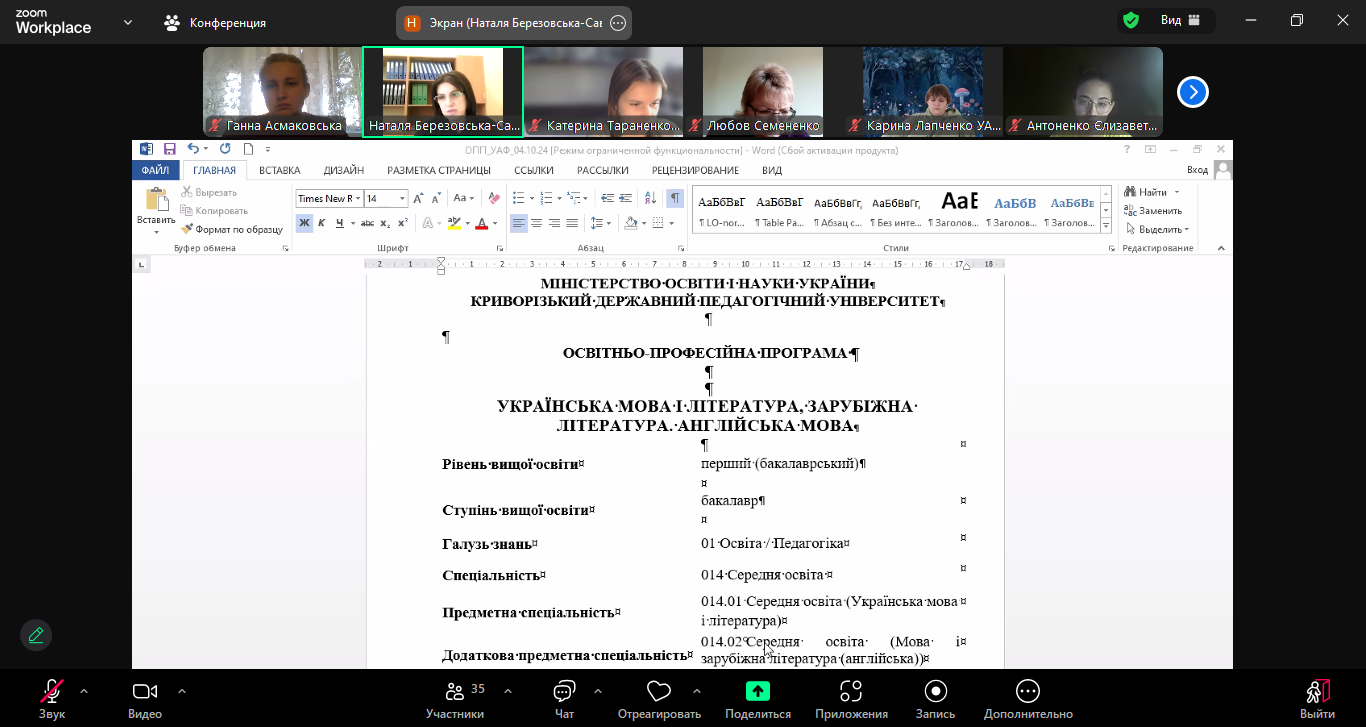This screenshot has height=727, width=1366.
Task: Switch to ССЫЛКИ ribbon tab
Action: [534, 171]
